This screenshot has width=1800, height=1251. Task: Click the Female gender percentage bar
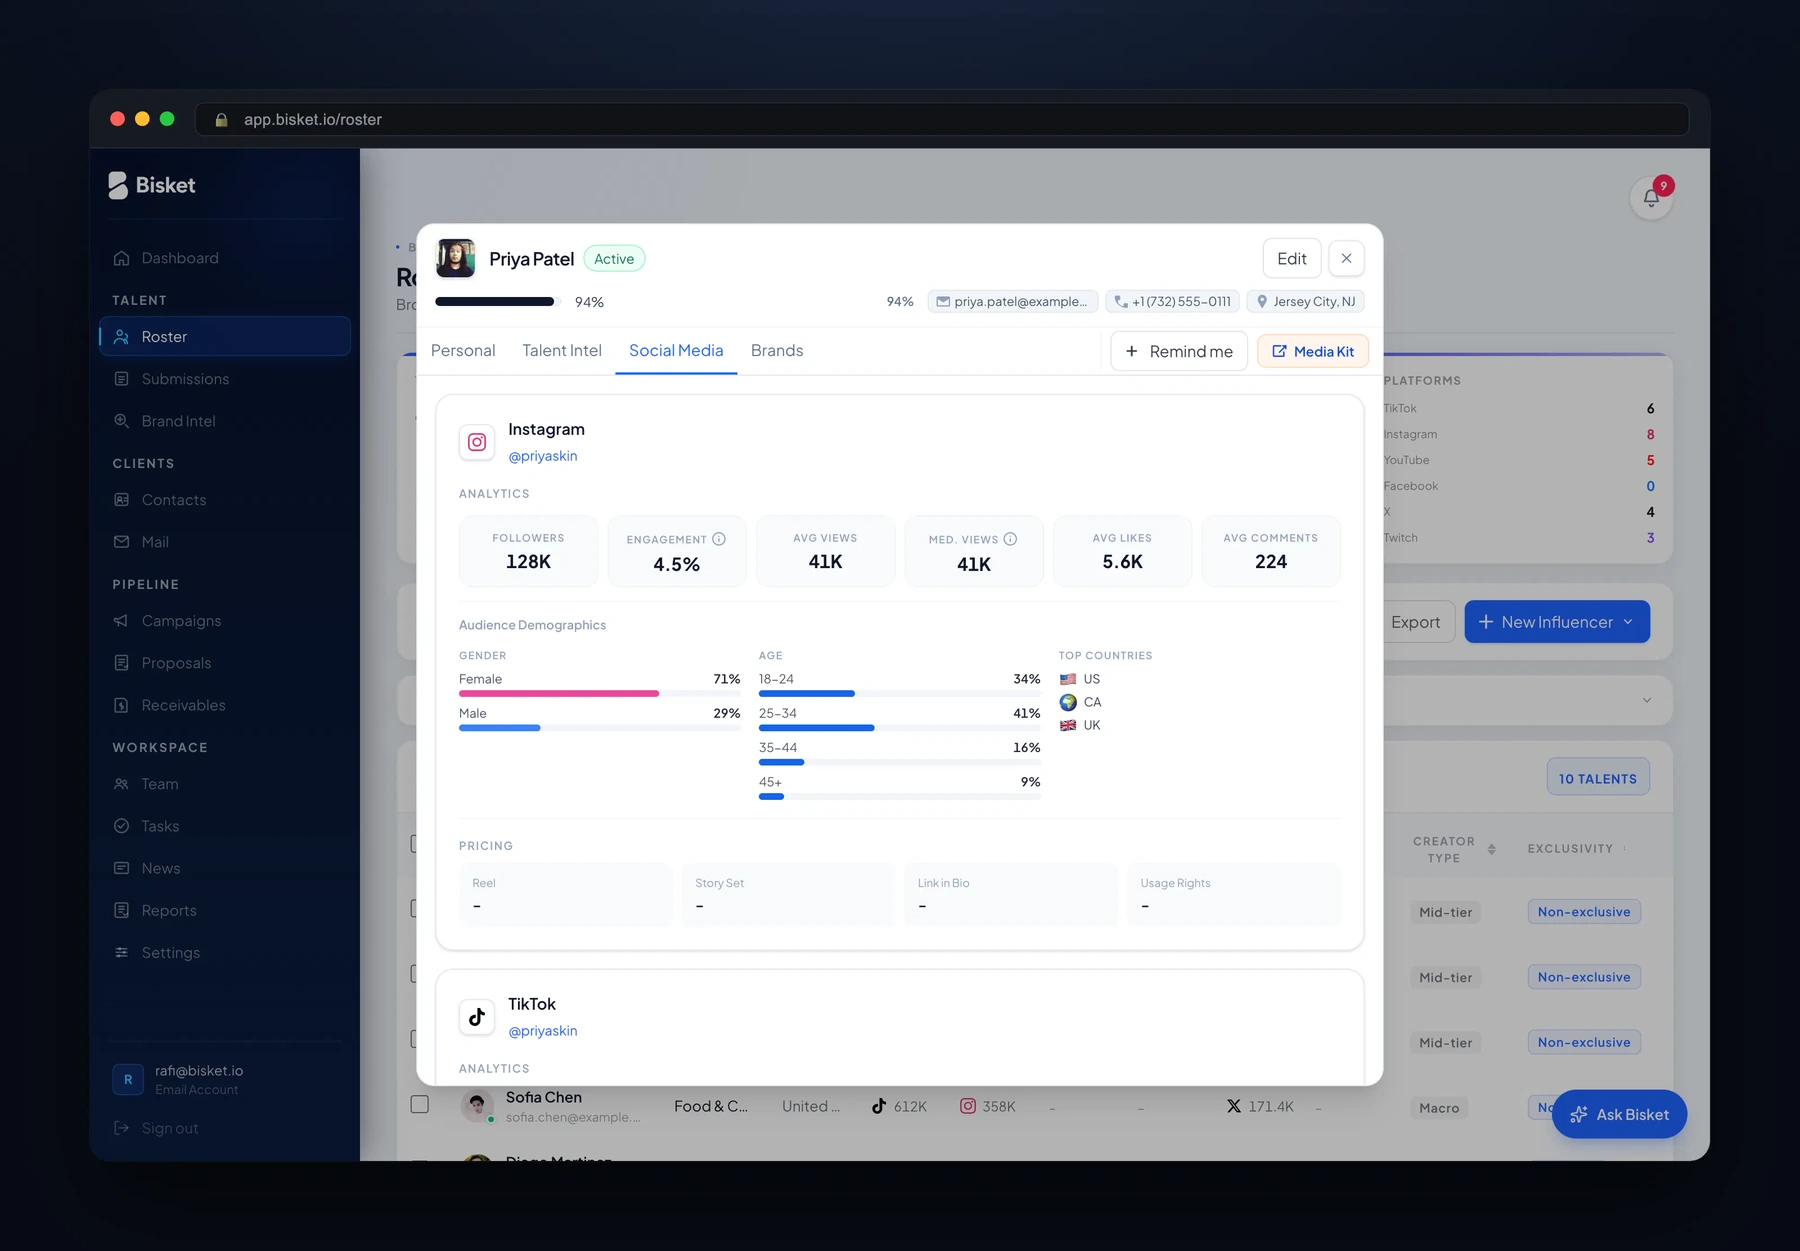[600, 694]
